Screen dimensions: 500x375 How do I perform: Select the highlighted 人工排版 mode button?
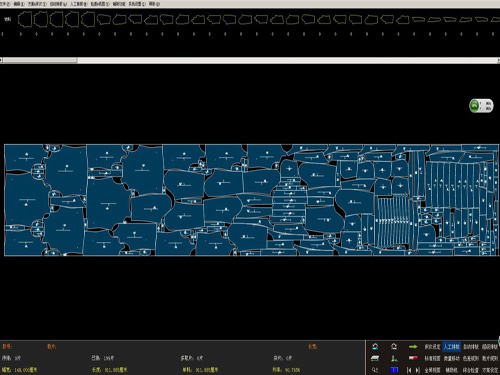[x=452, y=347]
